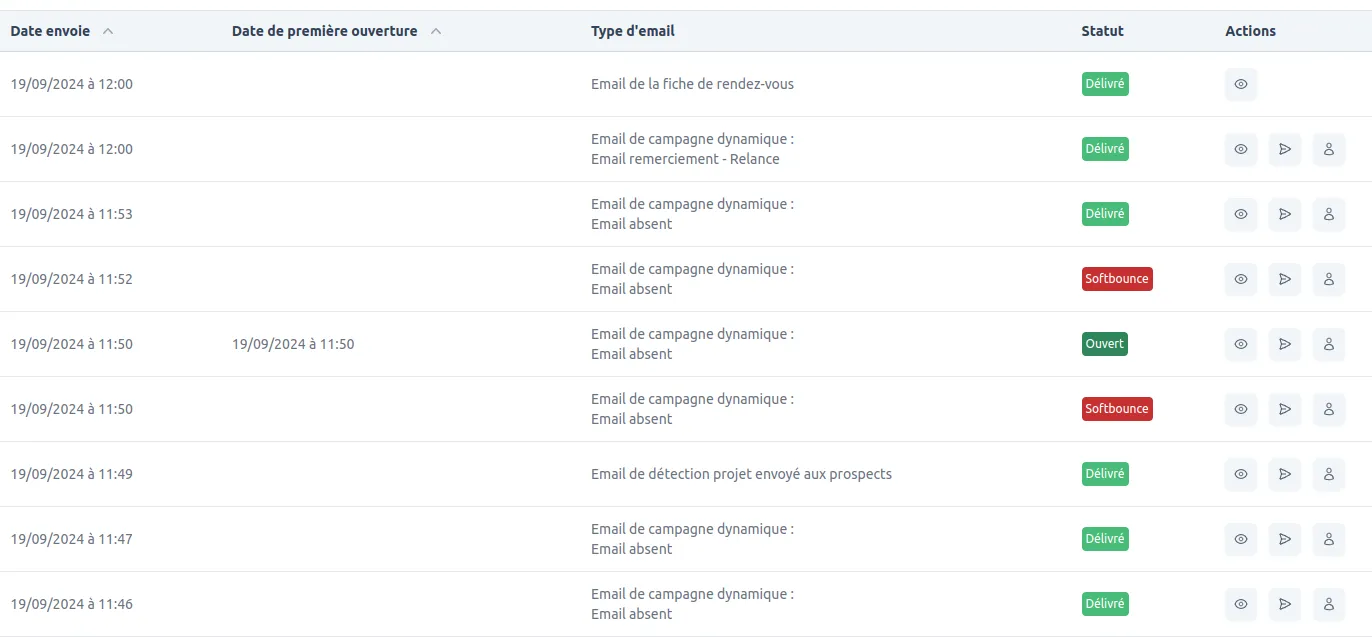Open contact icon for the 11:53 email row
Screen dimensions: 1372x637
tap(1329, 214)
